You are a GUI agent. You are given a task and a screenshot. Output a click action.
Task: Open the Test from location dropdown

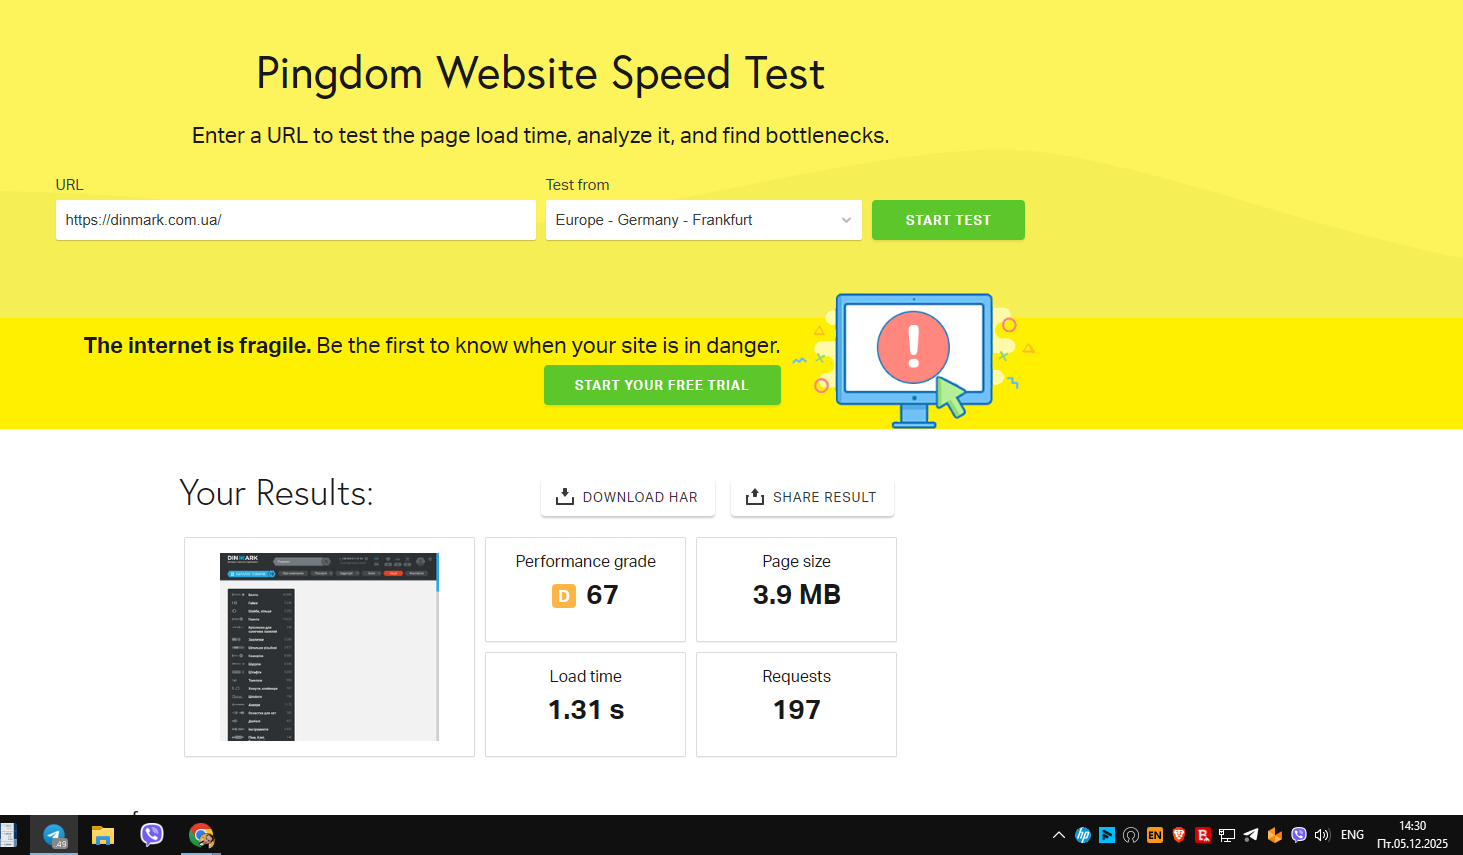pos(703,220)
